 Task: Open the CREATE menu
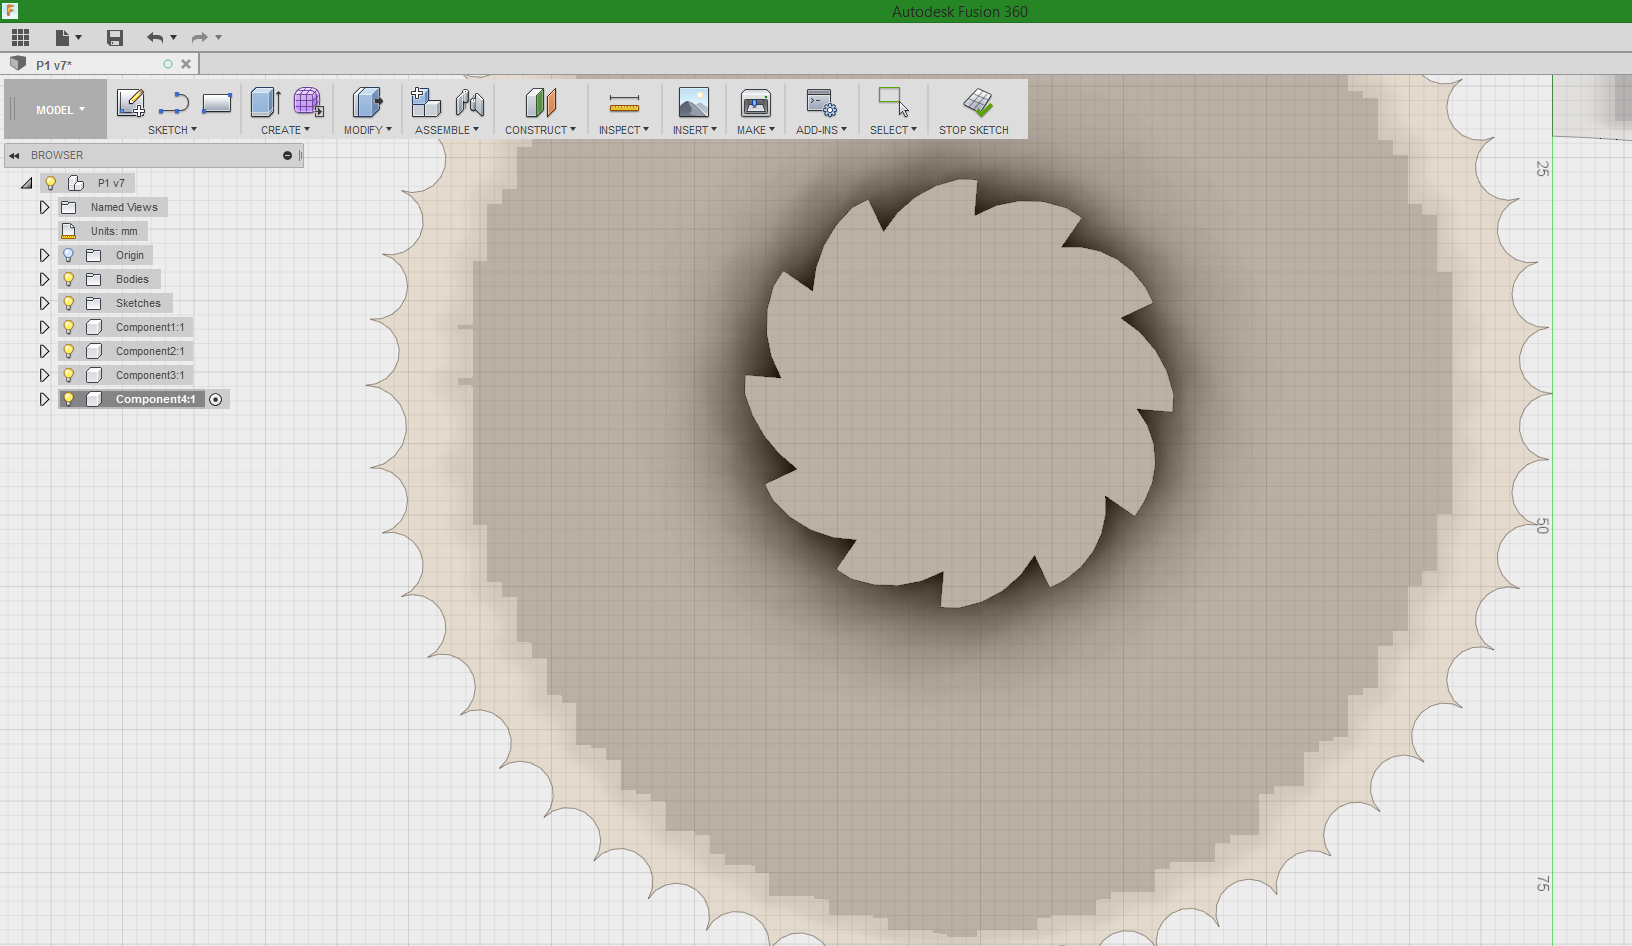pyautogui.click(x=285, y=130)
